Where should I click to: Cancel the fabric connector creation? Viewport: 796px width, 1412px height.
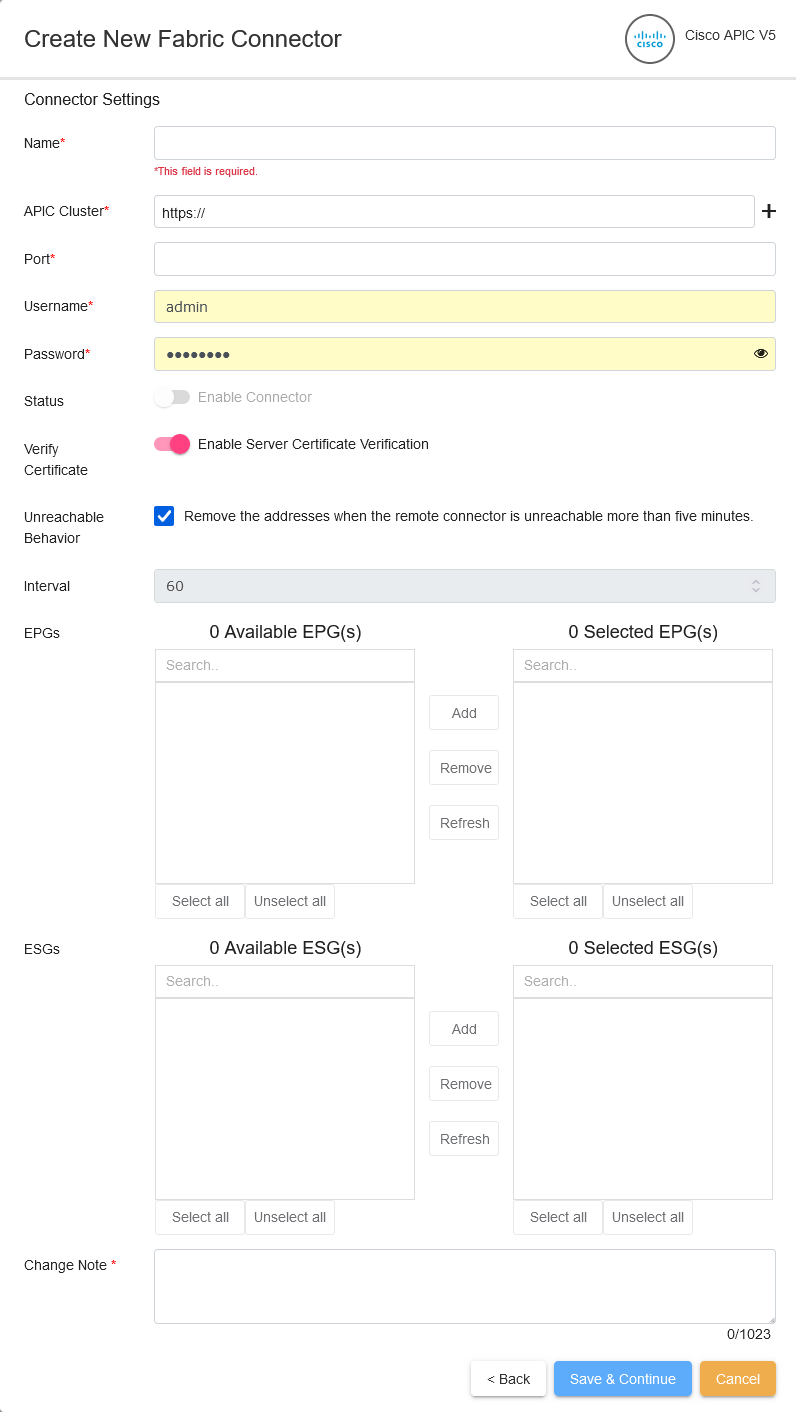(737, 1378)
